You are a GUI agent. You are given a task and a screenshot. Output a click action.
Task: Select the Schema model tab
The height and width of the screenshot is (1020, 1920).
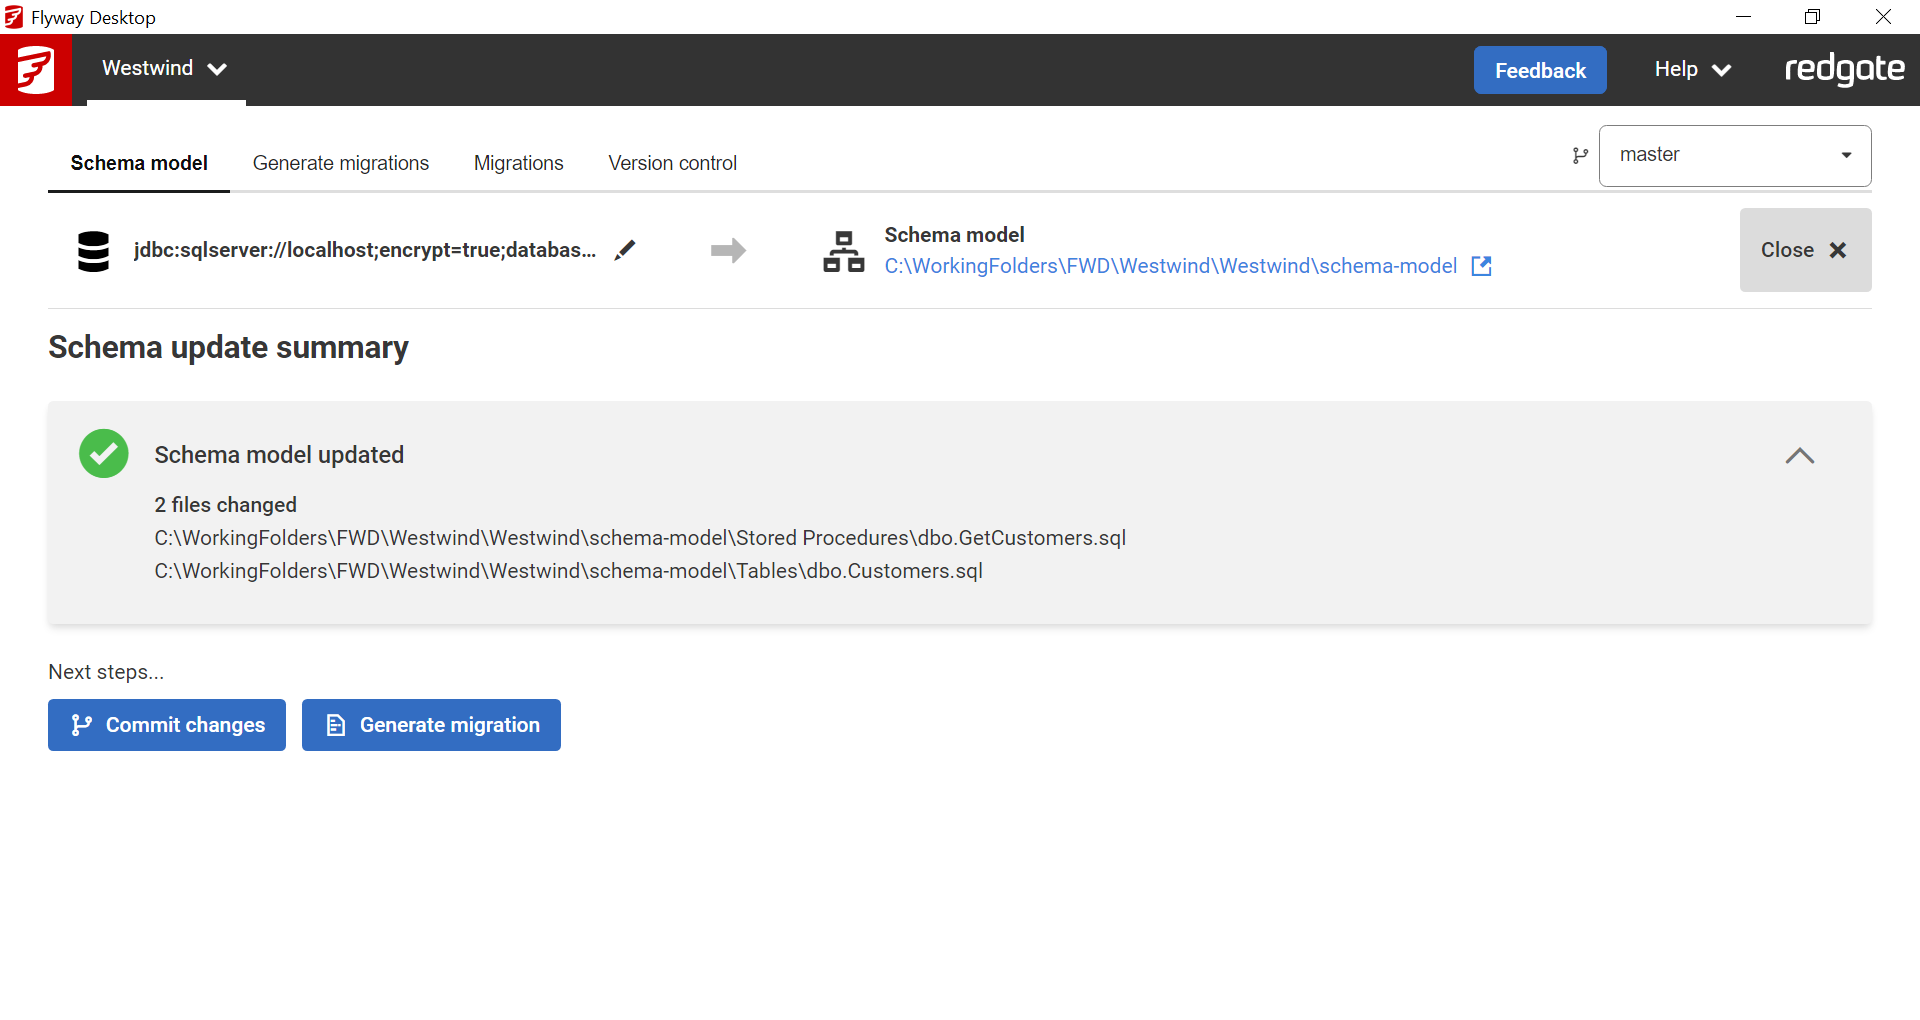coord(139,163)
